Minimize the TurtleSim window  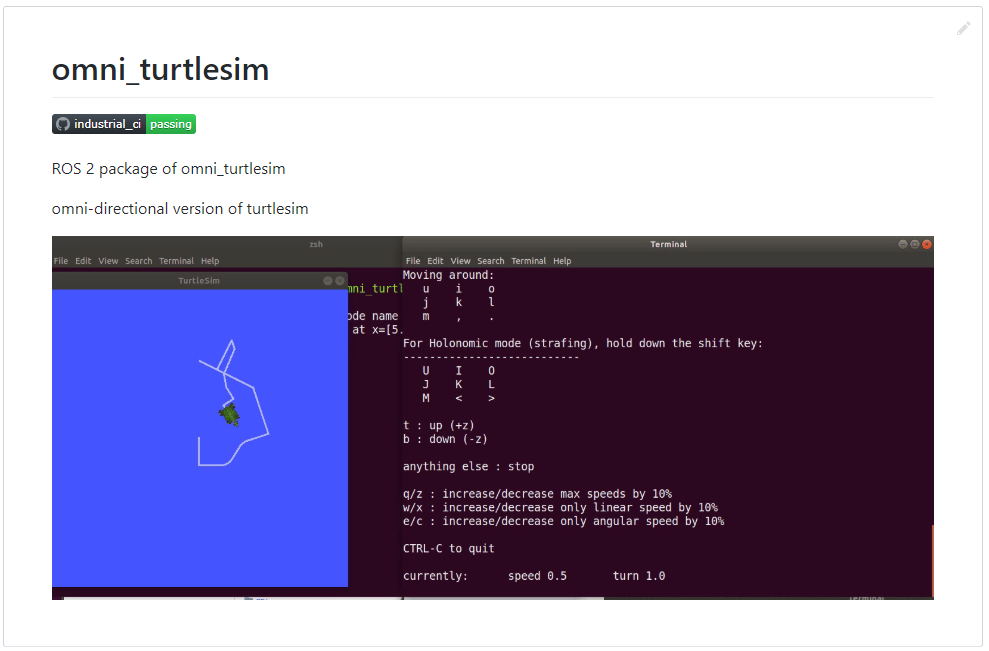328,281
